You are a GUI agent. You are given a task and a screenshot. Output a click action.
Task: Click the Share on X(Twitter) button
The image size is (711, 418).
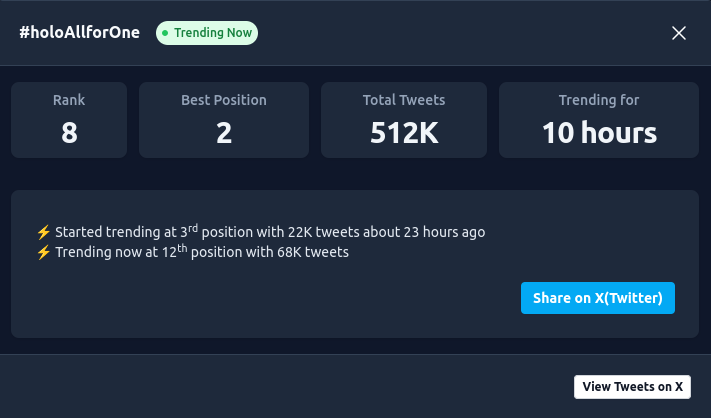coord(598,298)
